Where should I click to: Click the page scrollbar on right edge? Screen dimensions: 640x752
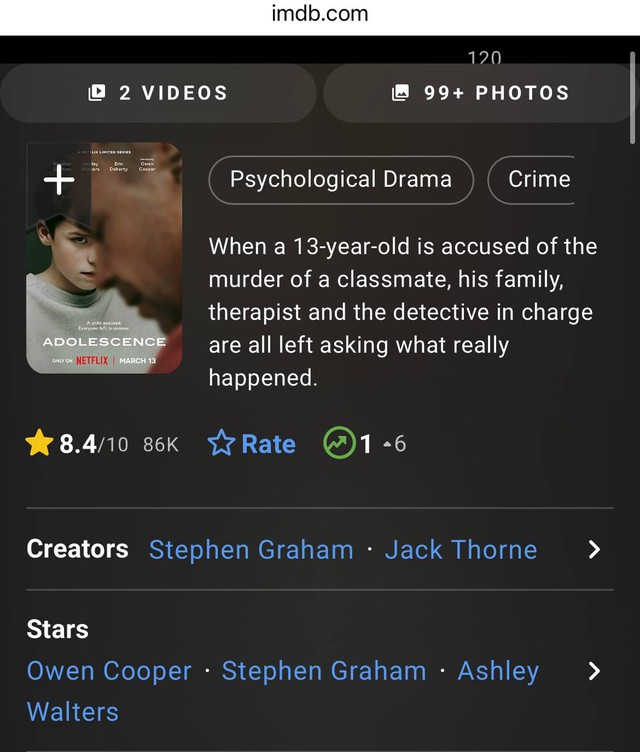pyautogui.click(x=632, y=97)
